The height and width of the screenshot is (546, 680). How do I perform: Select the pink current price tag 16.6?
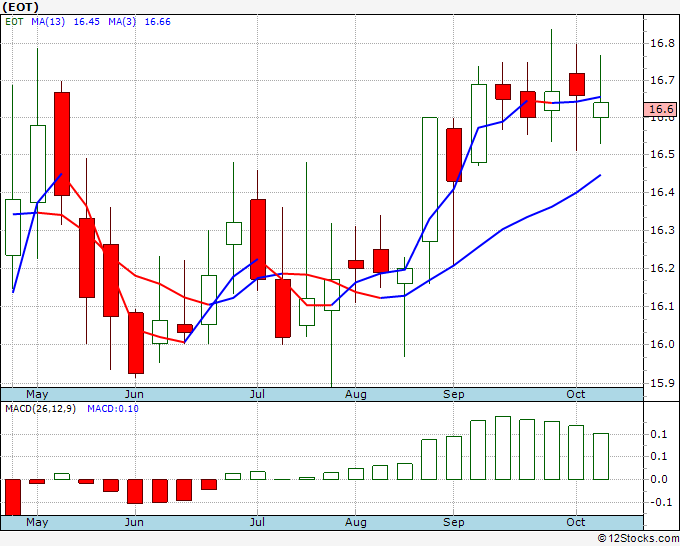tap(661, 109)
